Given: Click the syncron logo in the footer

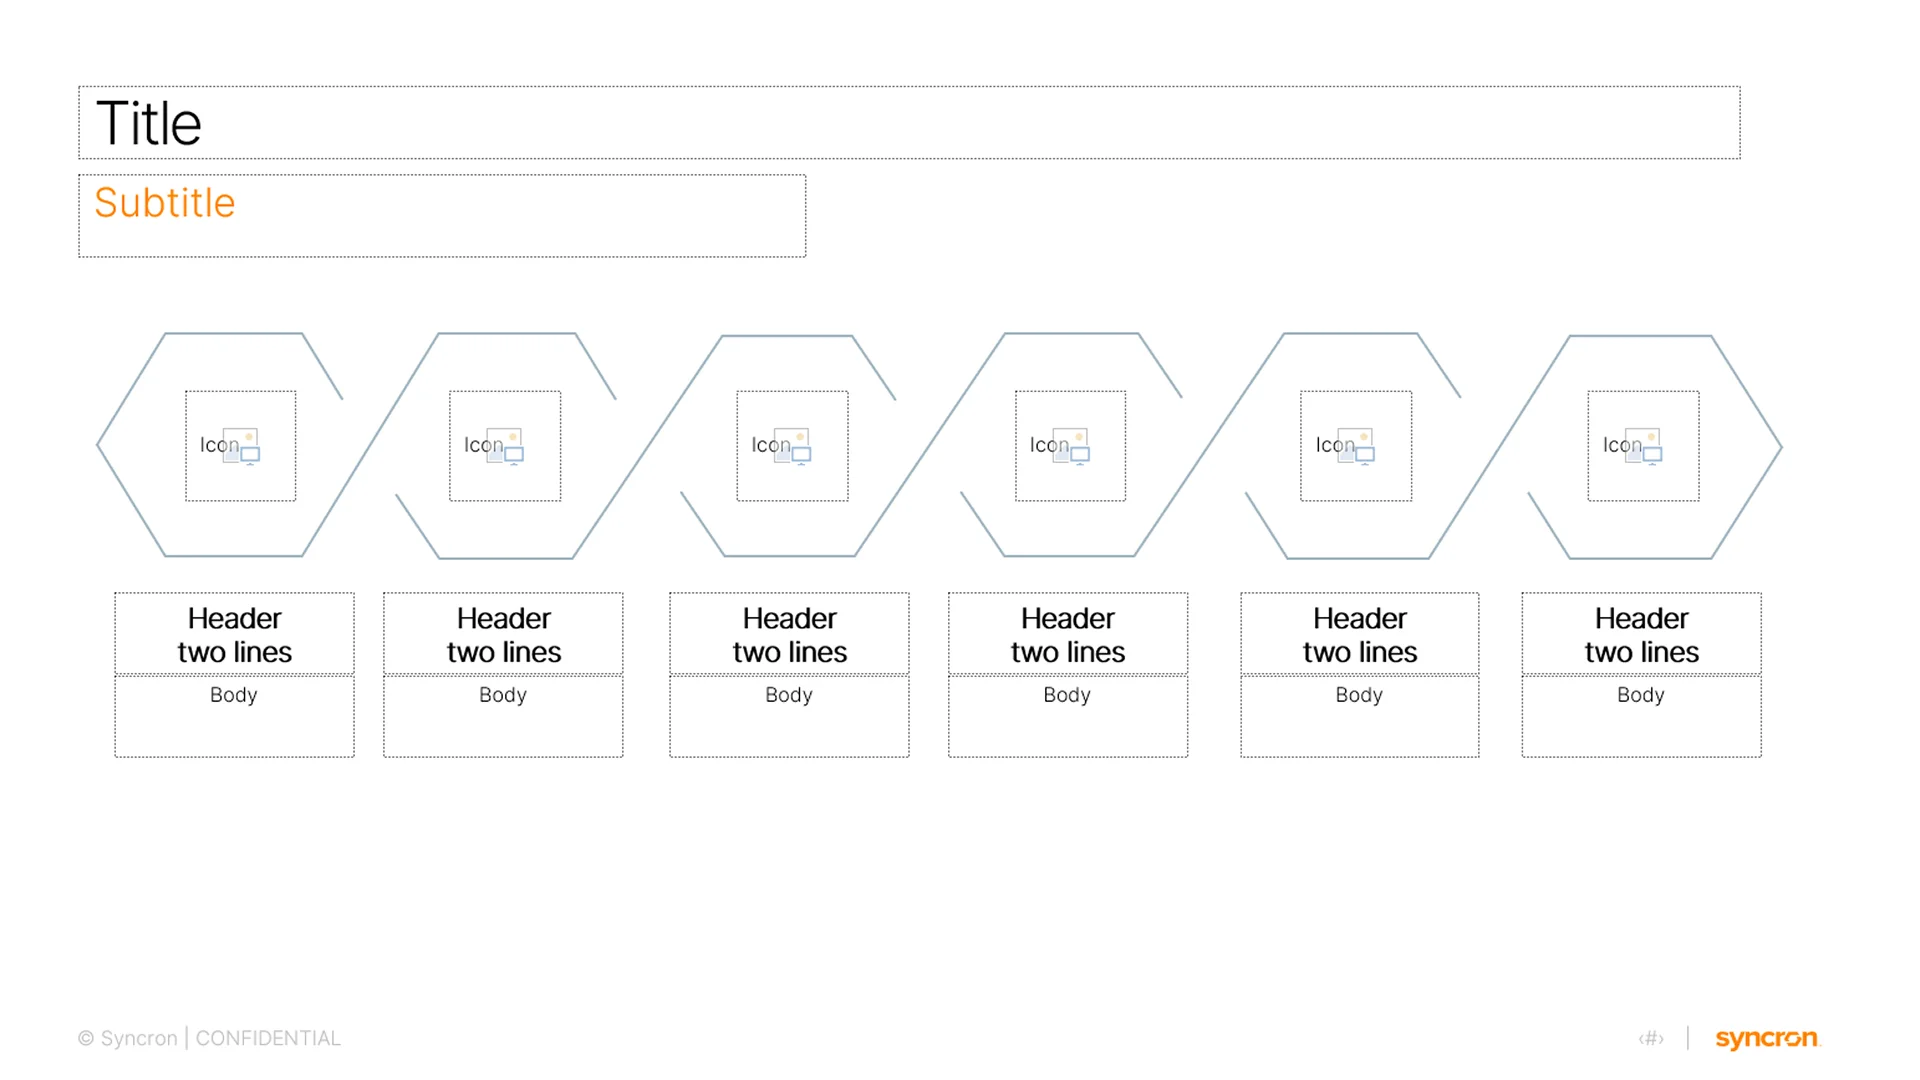Looking at the screenshot, I should click(x=1766, y=1038).
